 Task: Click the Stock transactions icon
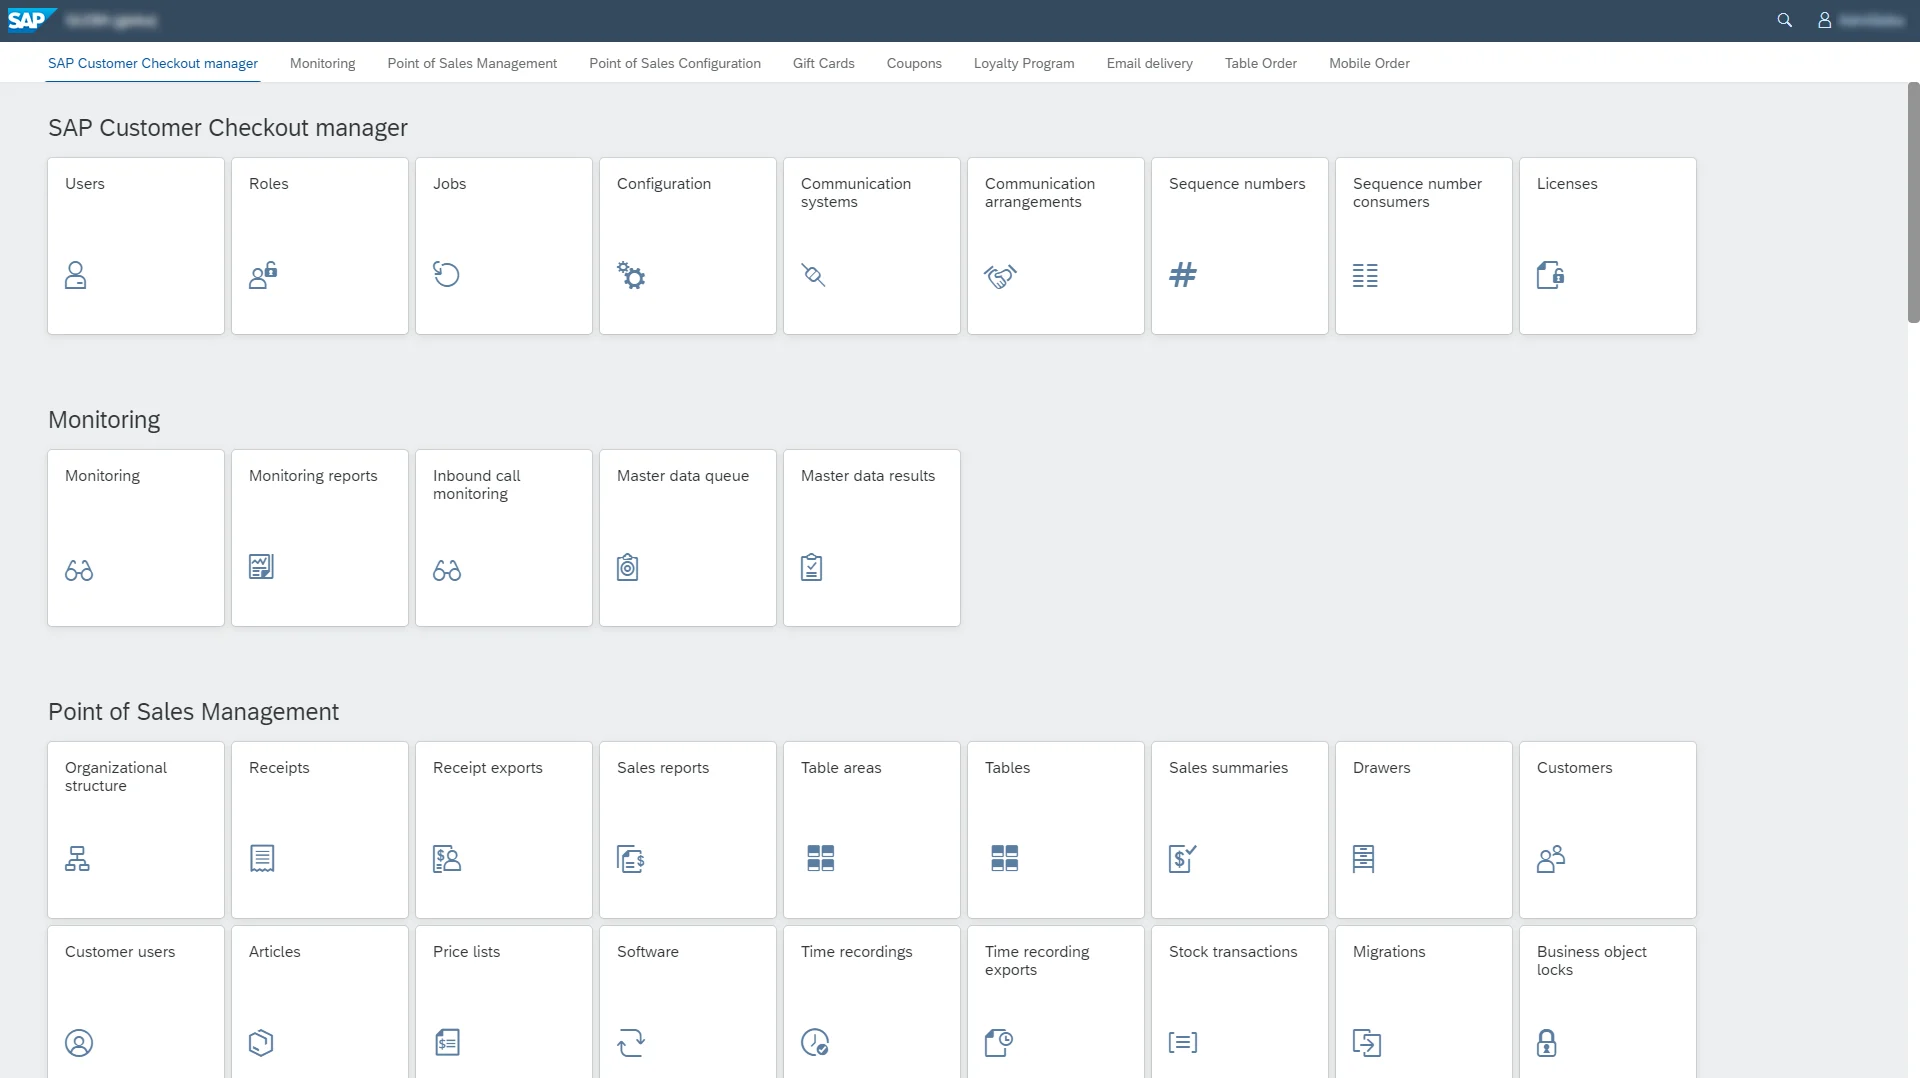[x=1183, y=1042]
